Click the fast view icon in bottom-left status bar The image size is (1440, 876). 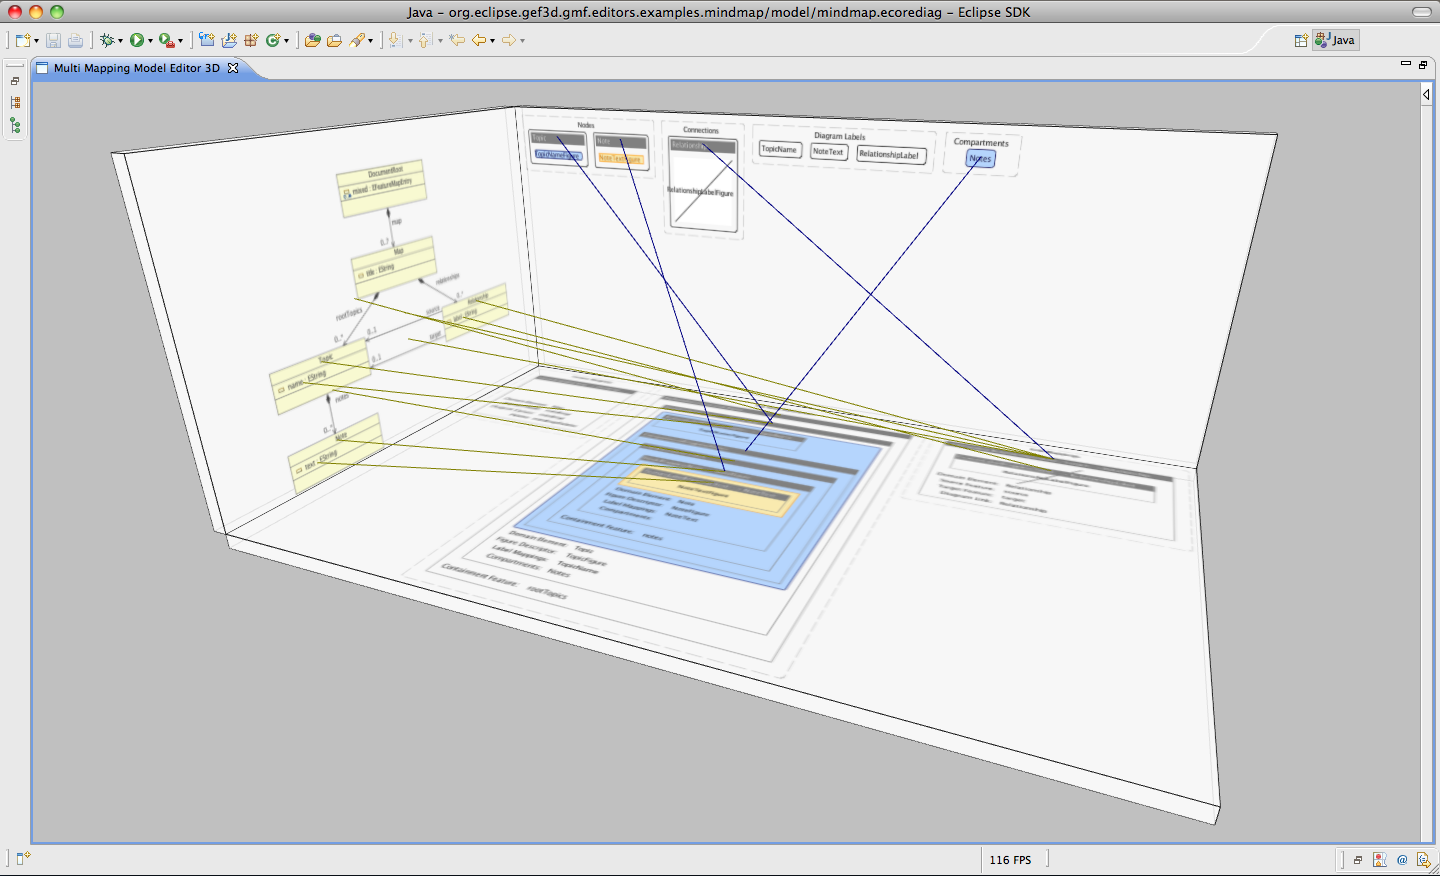click(23, 858)
